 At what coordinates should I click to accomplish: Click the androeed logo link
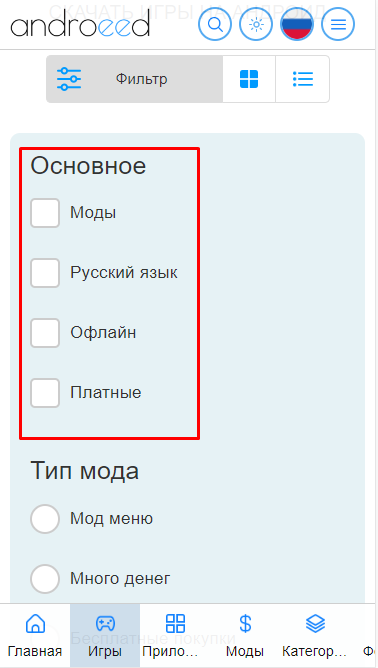click(80, 24)
